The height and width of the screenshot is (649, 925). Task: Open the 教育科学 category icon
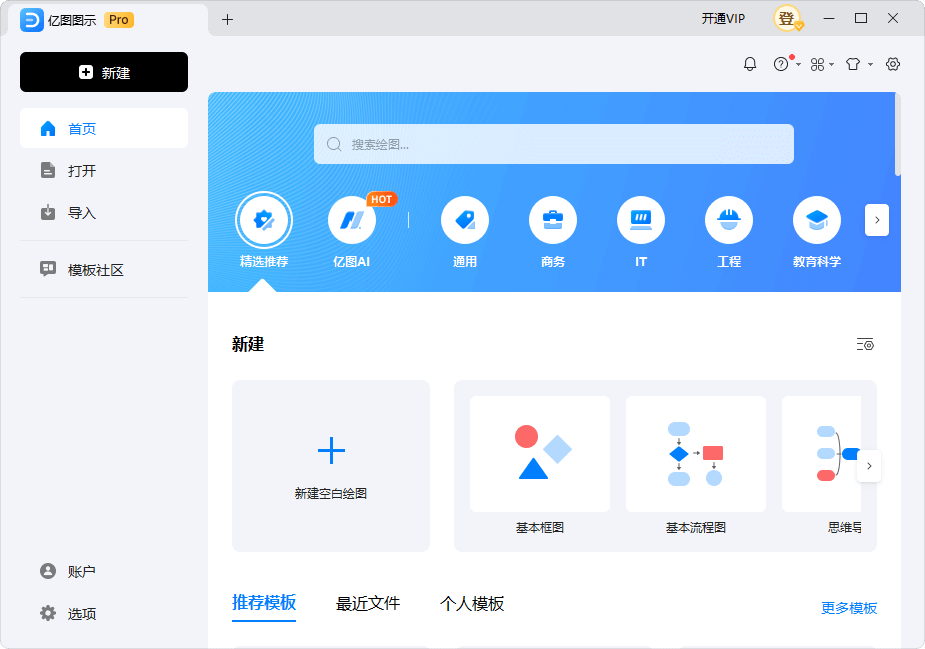(x=817, y=220)
